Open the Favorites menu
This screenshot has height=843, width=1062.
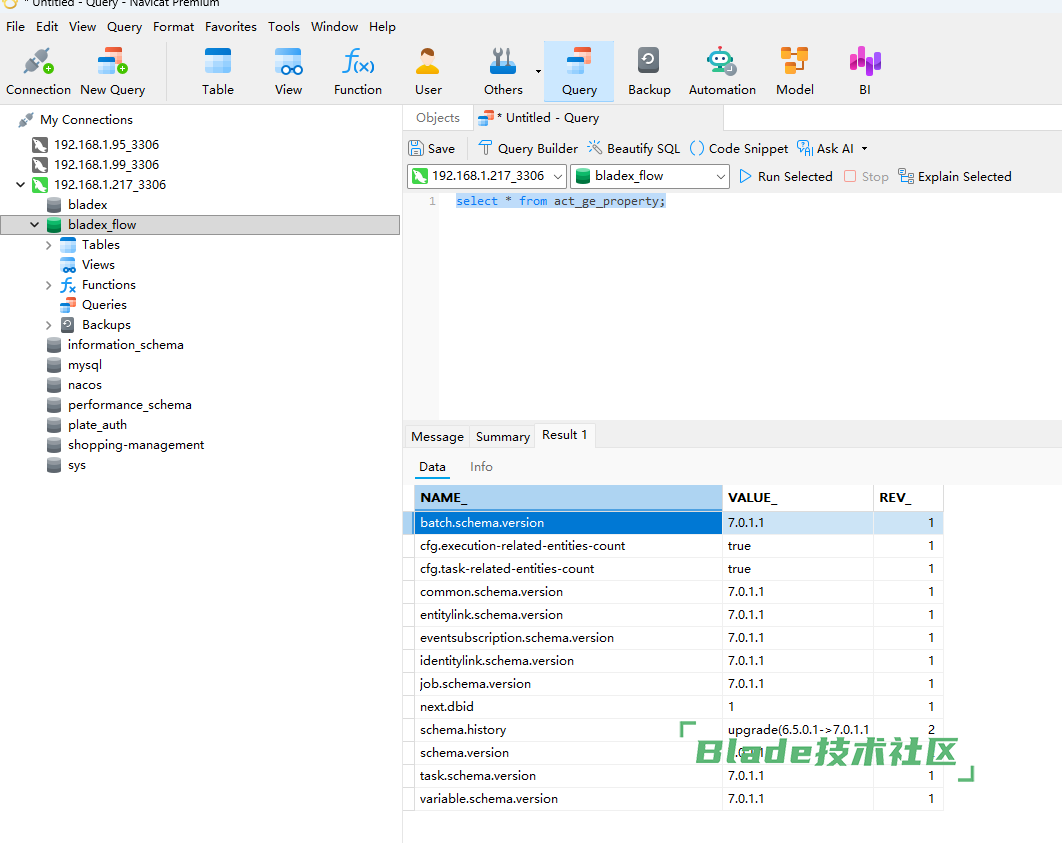pyautogui.click(x=230, y=26)
